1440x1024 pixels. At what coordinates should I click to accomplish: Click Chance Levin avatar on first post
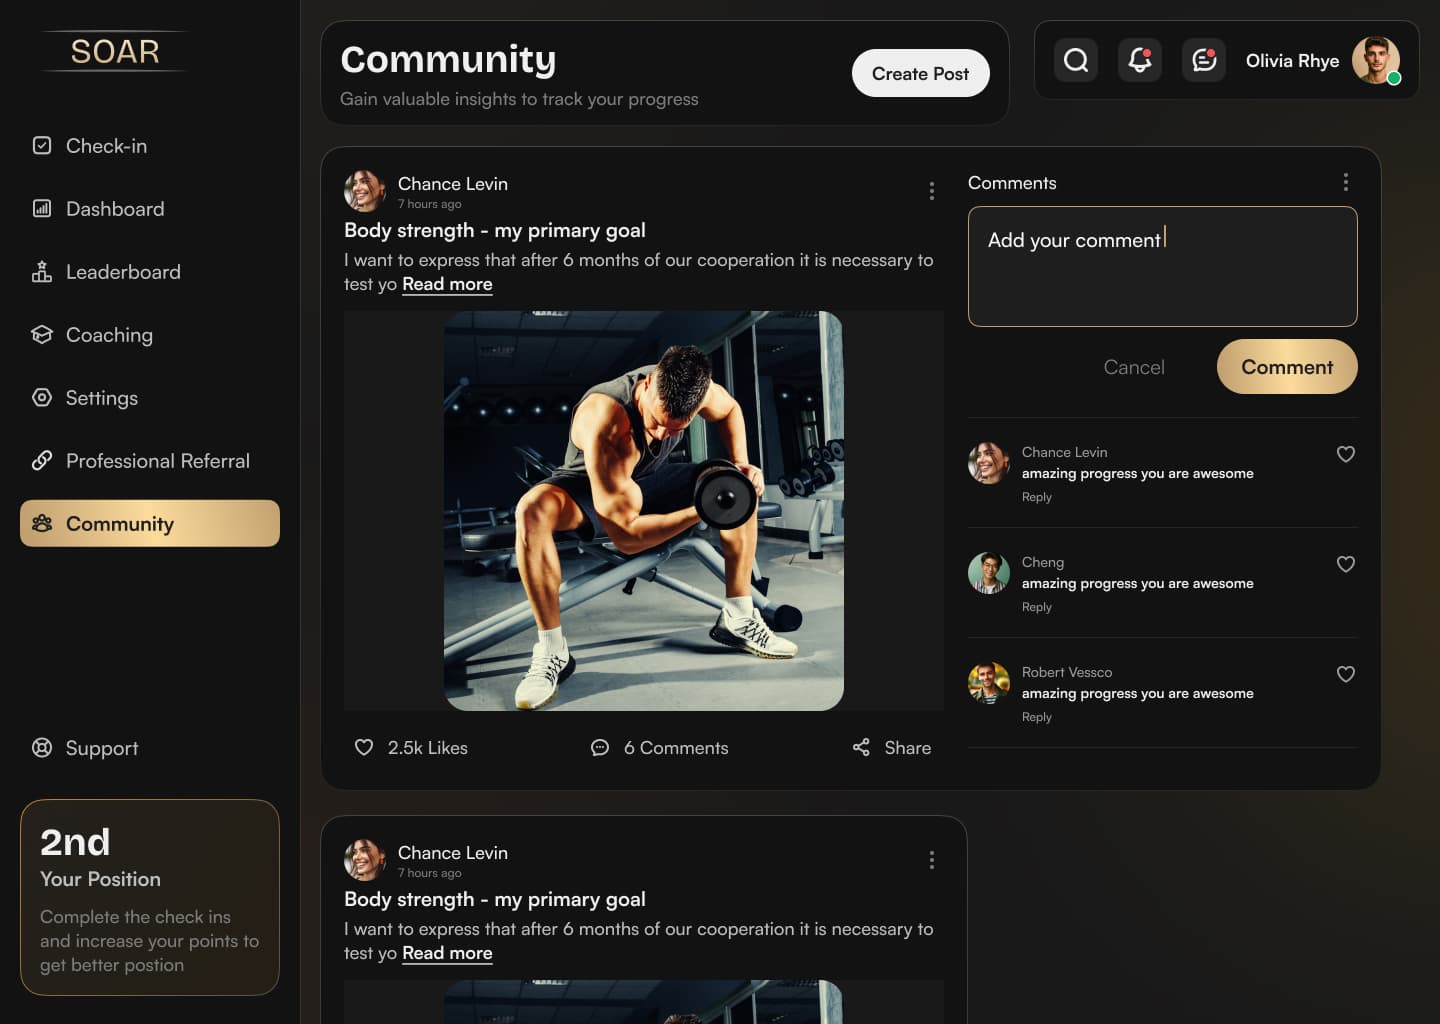point(365,190)
